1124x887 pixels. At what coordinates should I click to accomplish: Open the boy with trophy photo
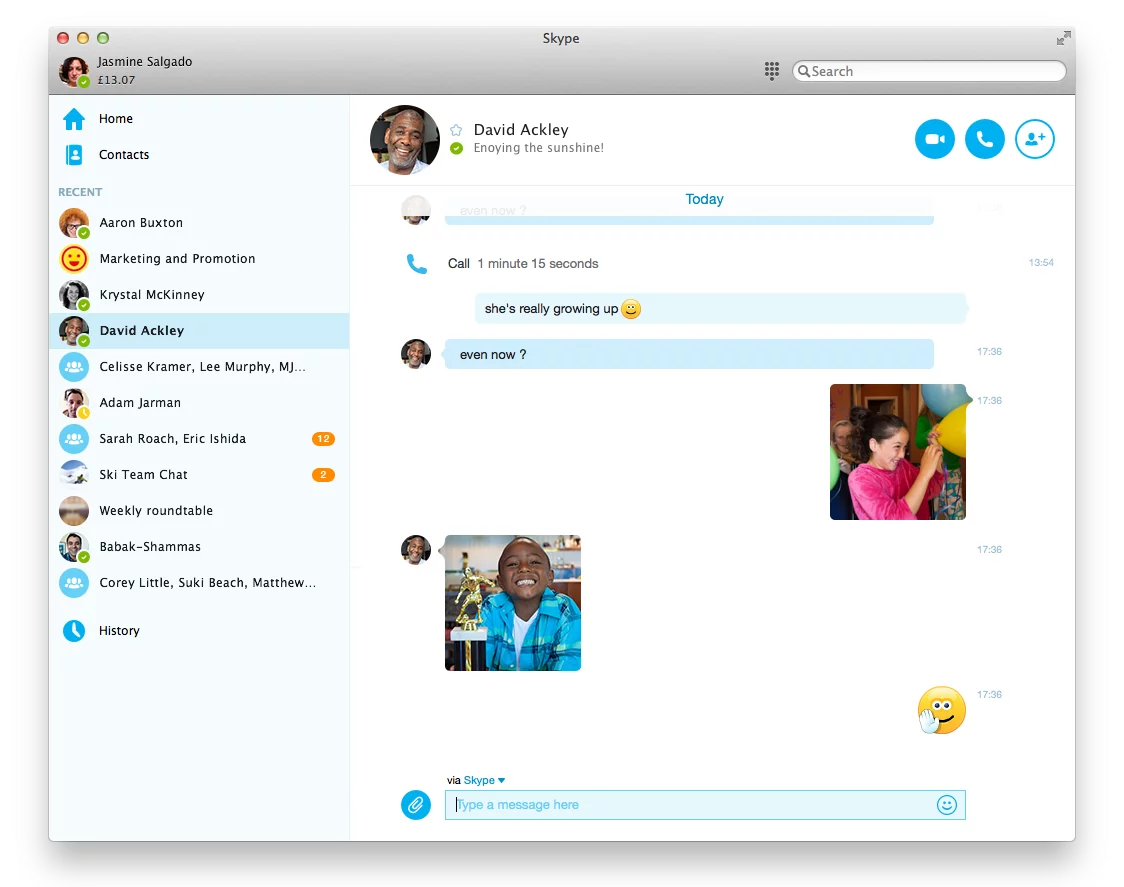pyautogui.click(x=513, y=603)
